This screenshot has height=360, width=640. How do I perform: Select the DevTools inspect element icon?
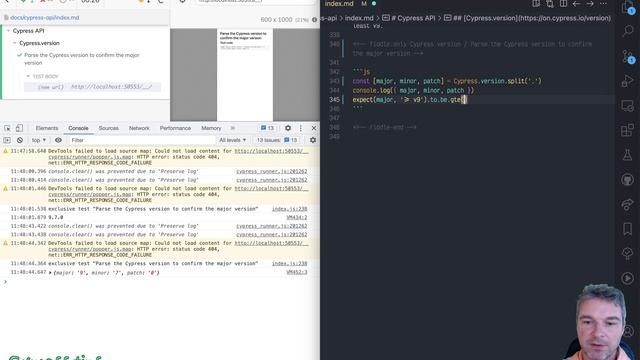[x=7, y=128]
